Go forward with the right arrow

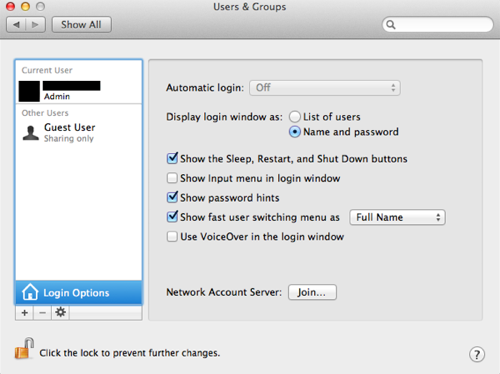35,25
